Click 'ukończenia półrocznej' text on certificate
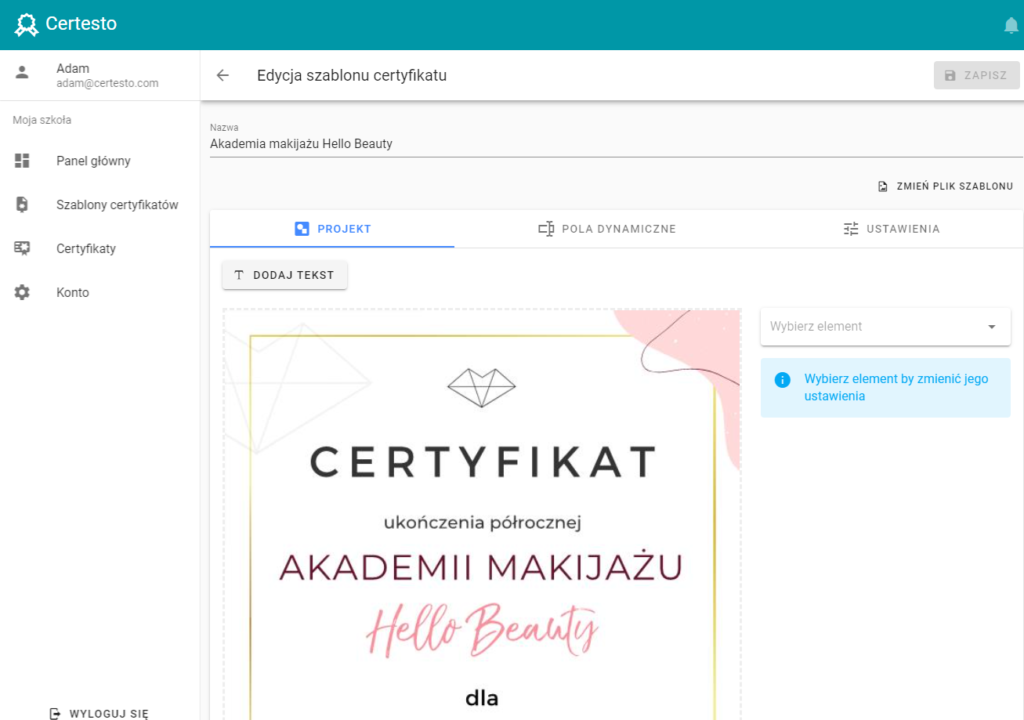The height and width of the screenshot is (720, 1024). click(482, 523)
